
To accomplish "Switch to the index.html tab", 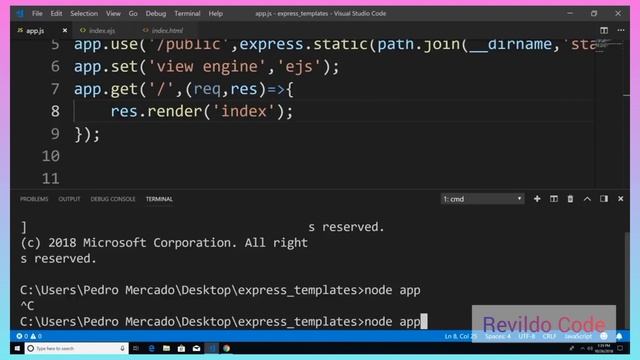I will pyautogui.click(x=167, y=31).
